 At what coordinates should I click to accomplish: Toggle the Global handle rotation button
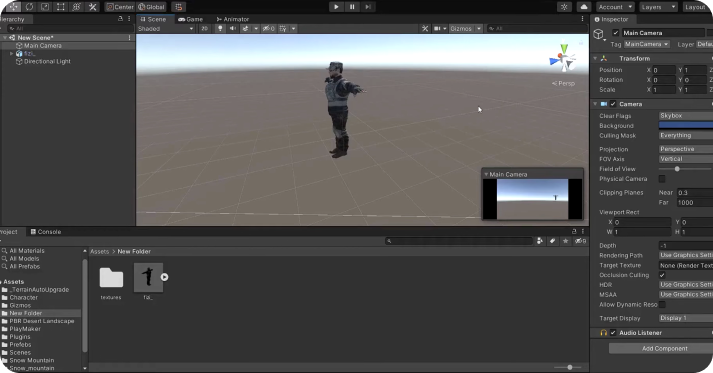pos(151,7)
